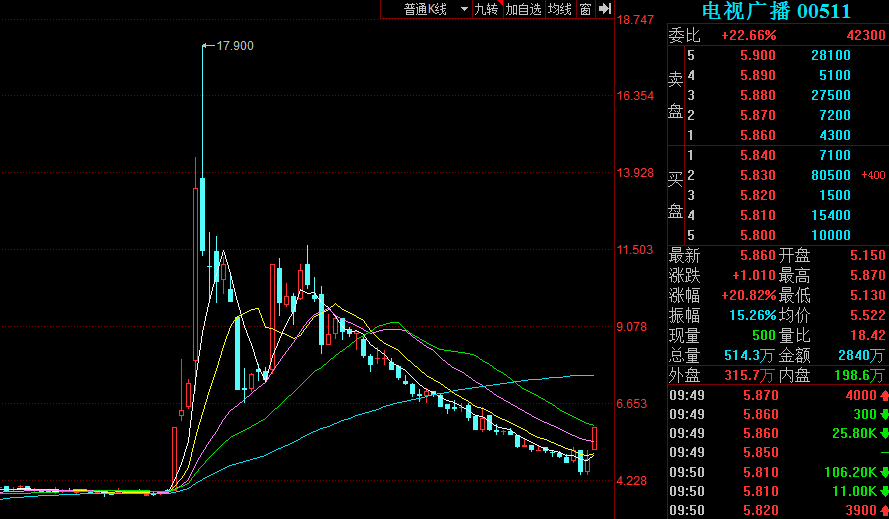Click the 外盘 value 315.7万
This screenshot has width=889, height=519.
(x=749, y=375)
